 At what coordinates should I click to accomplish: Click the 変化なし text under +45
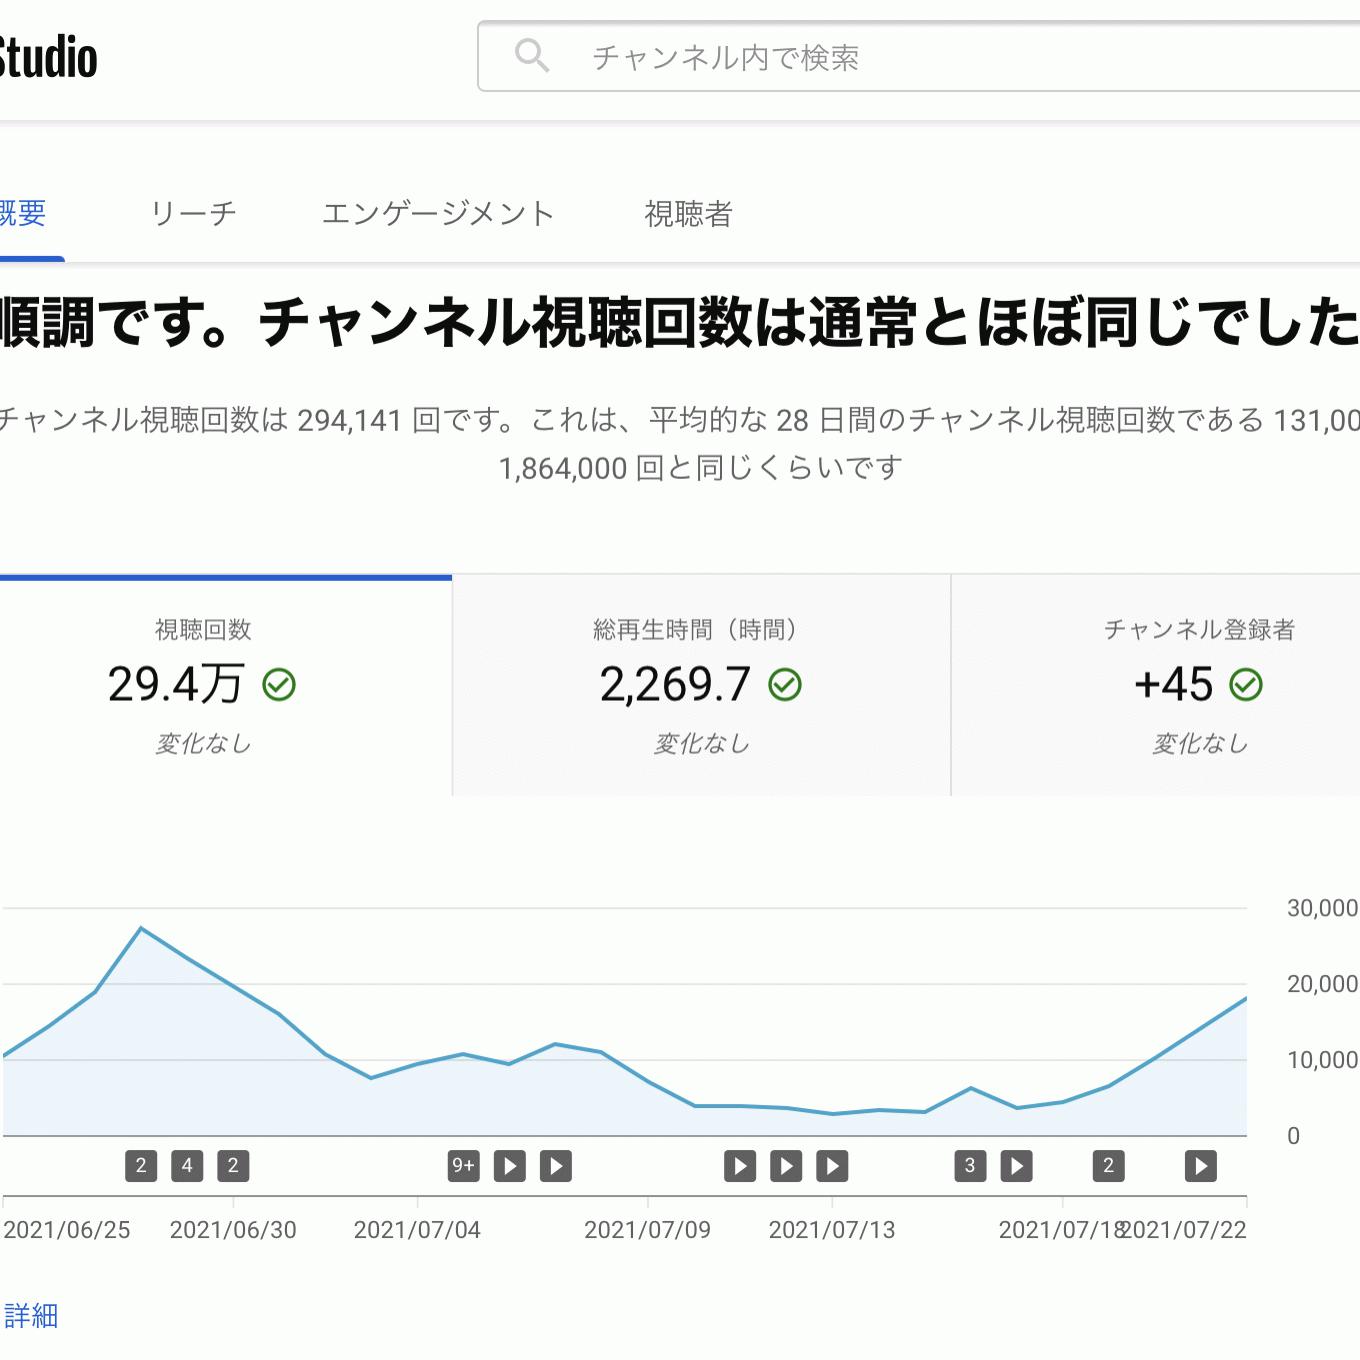pyautogui.click(x=1200, y=744)
